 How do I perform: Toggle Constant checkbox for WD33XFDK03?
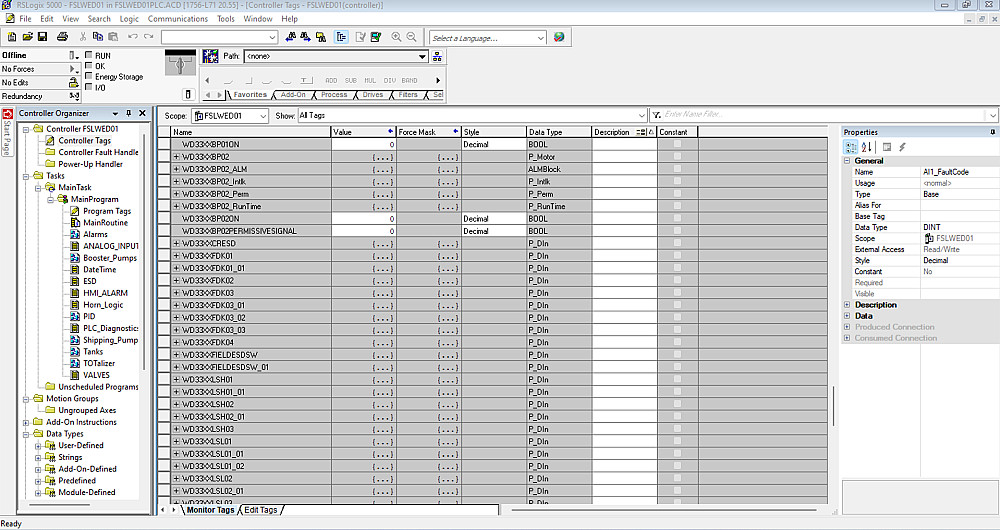pos(677,293)
